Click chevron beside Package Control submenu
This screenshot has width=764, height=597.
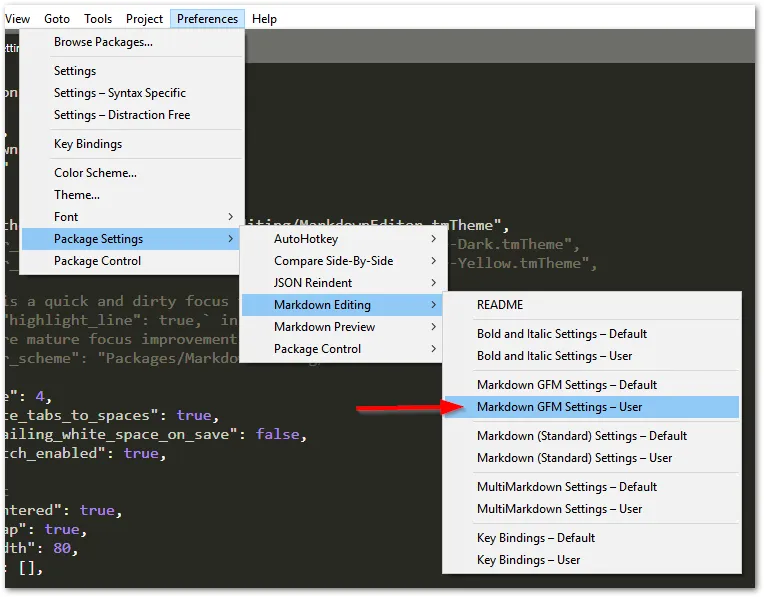434,348
